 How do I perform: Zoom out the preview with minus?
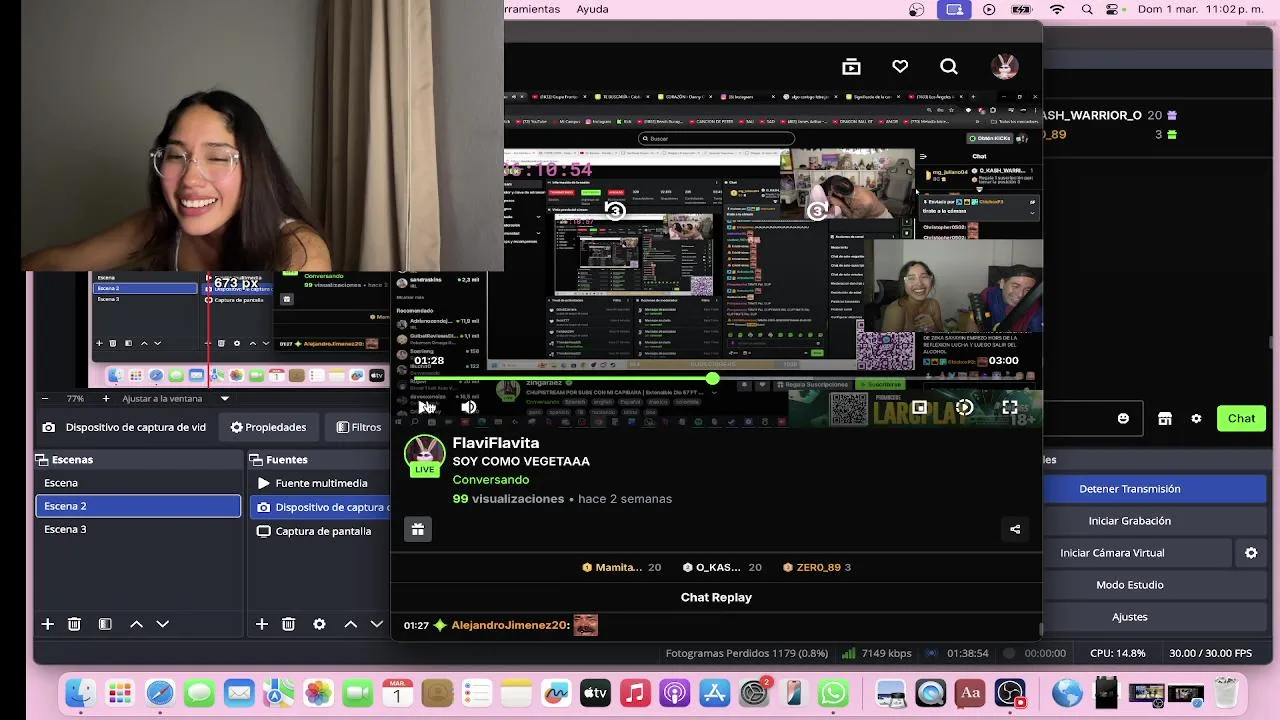pos(45,399)
